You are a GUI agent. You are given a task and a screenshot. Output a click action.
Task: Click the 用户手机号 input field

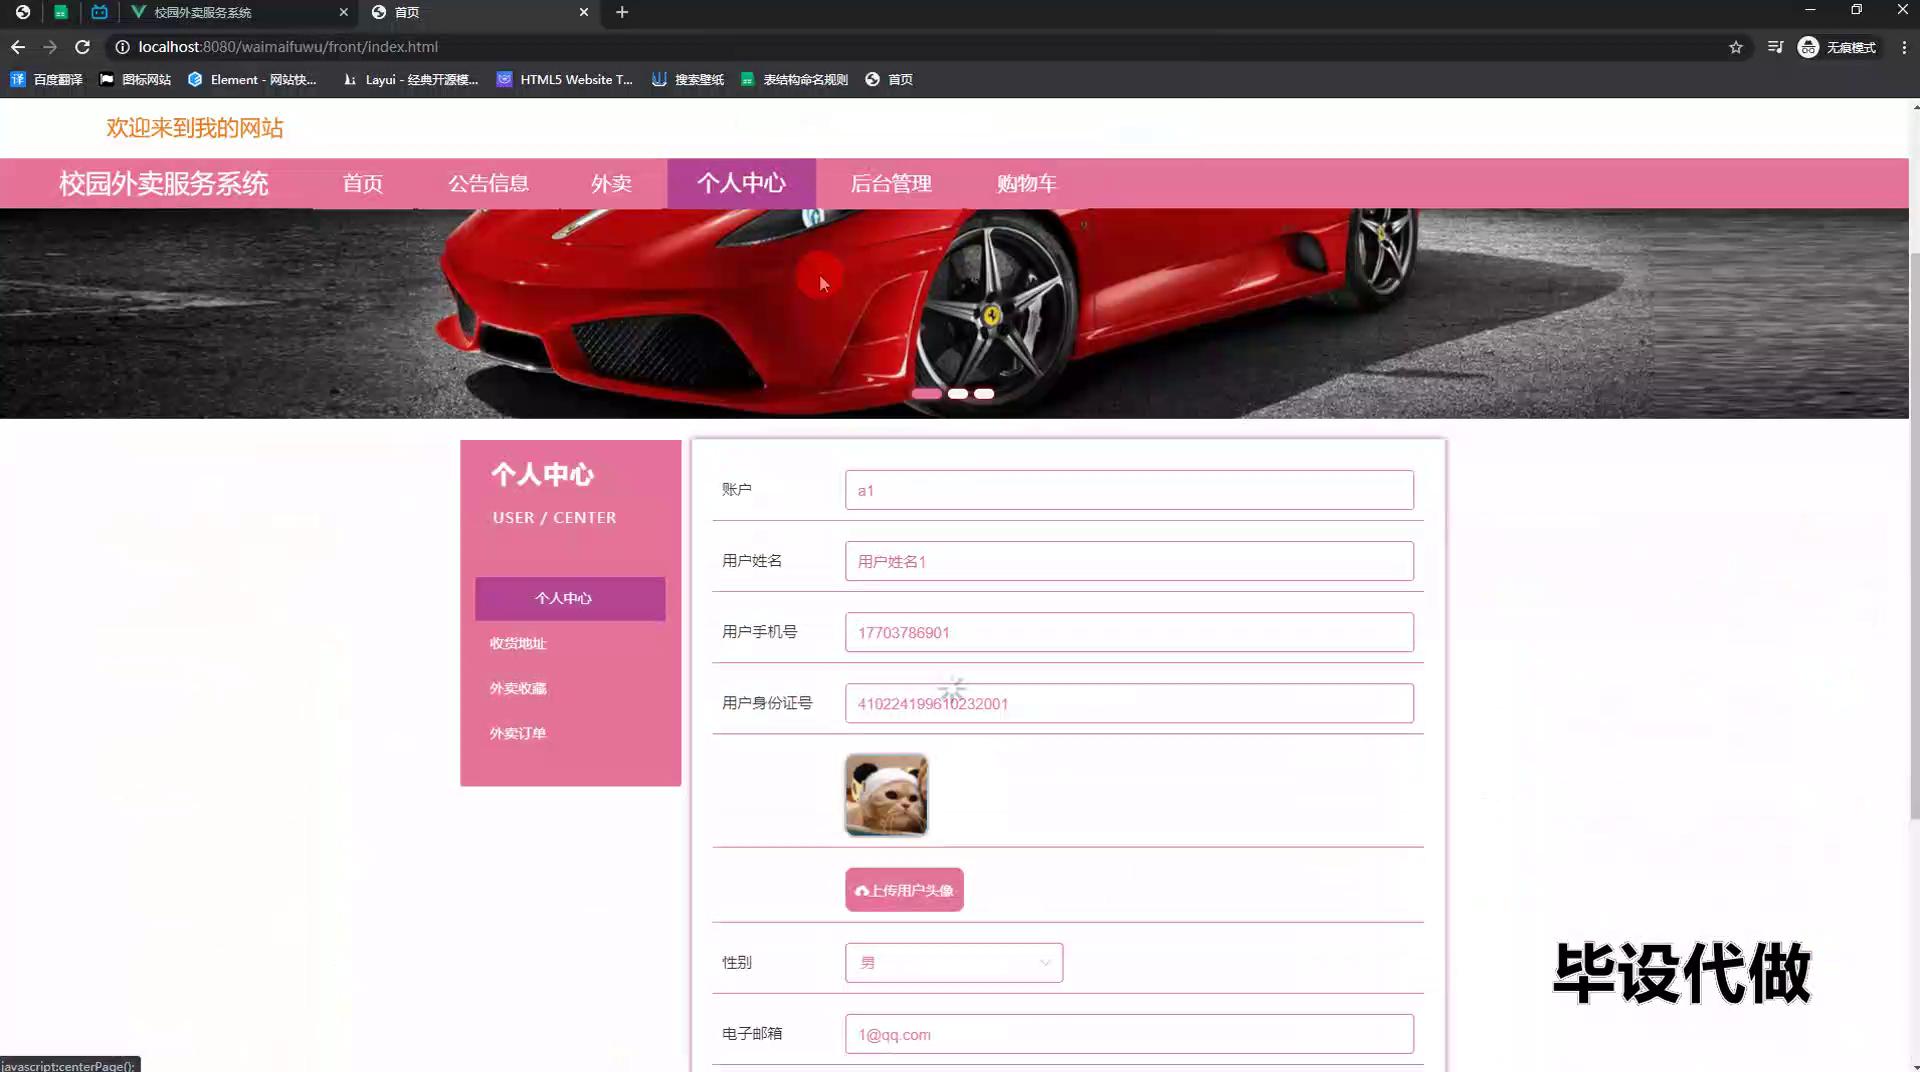point(1128,632)
